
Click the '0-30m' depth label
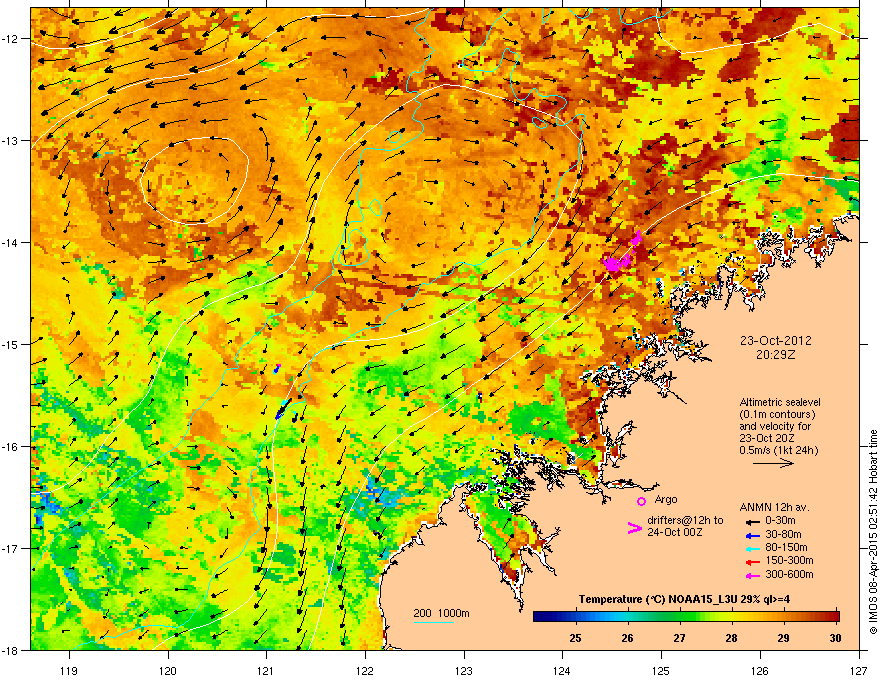pyautogui.click(x=780, y=521)
